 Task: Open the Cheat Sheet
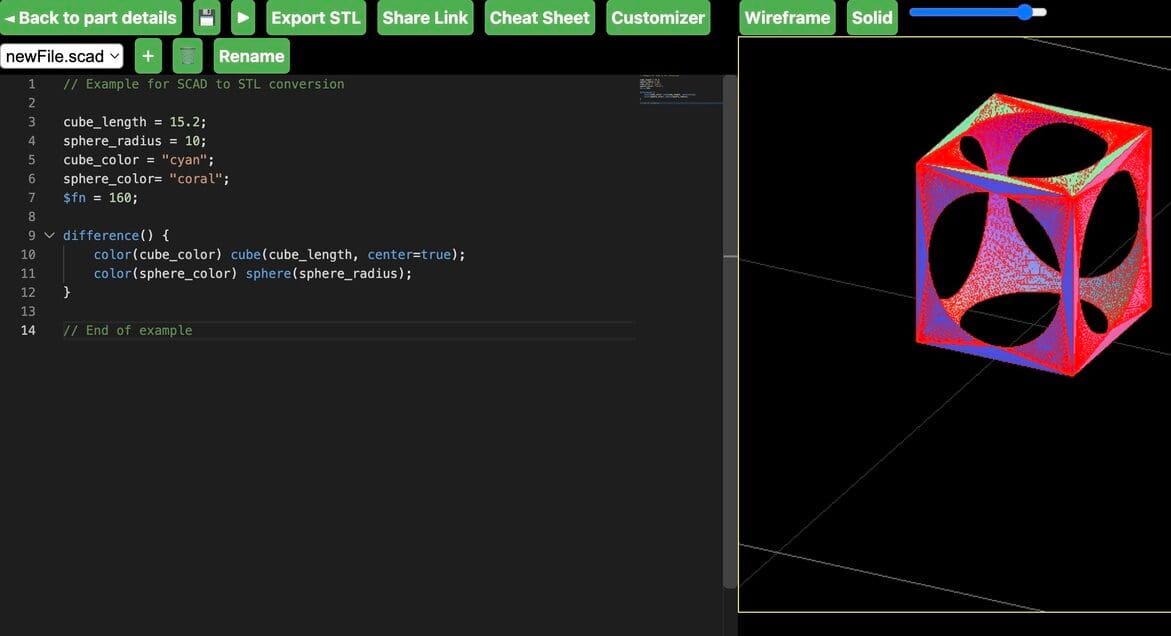[539, 18]
